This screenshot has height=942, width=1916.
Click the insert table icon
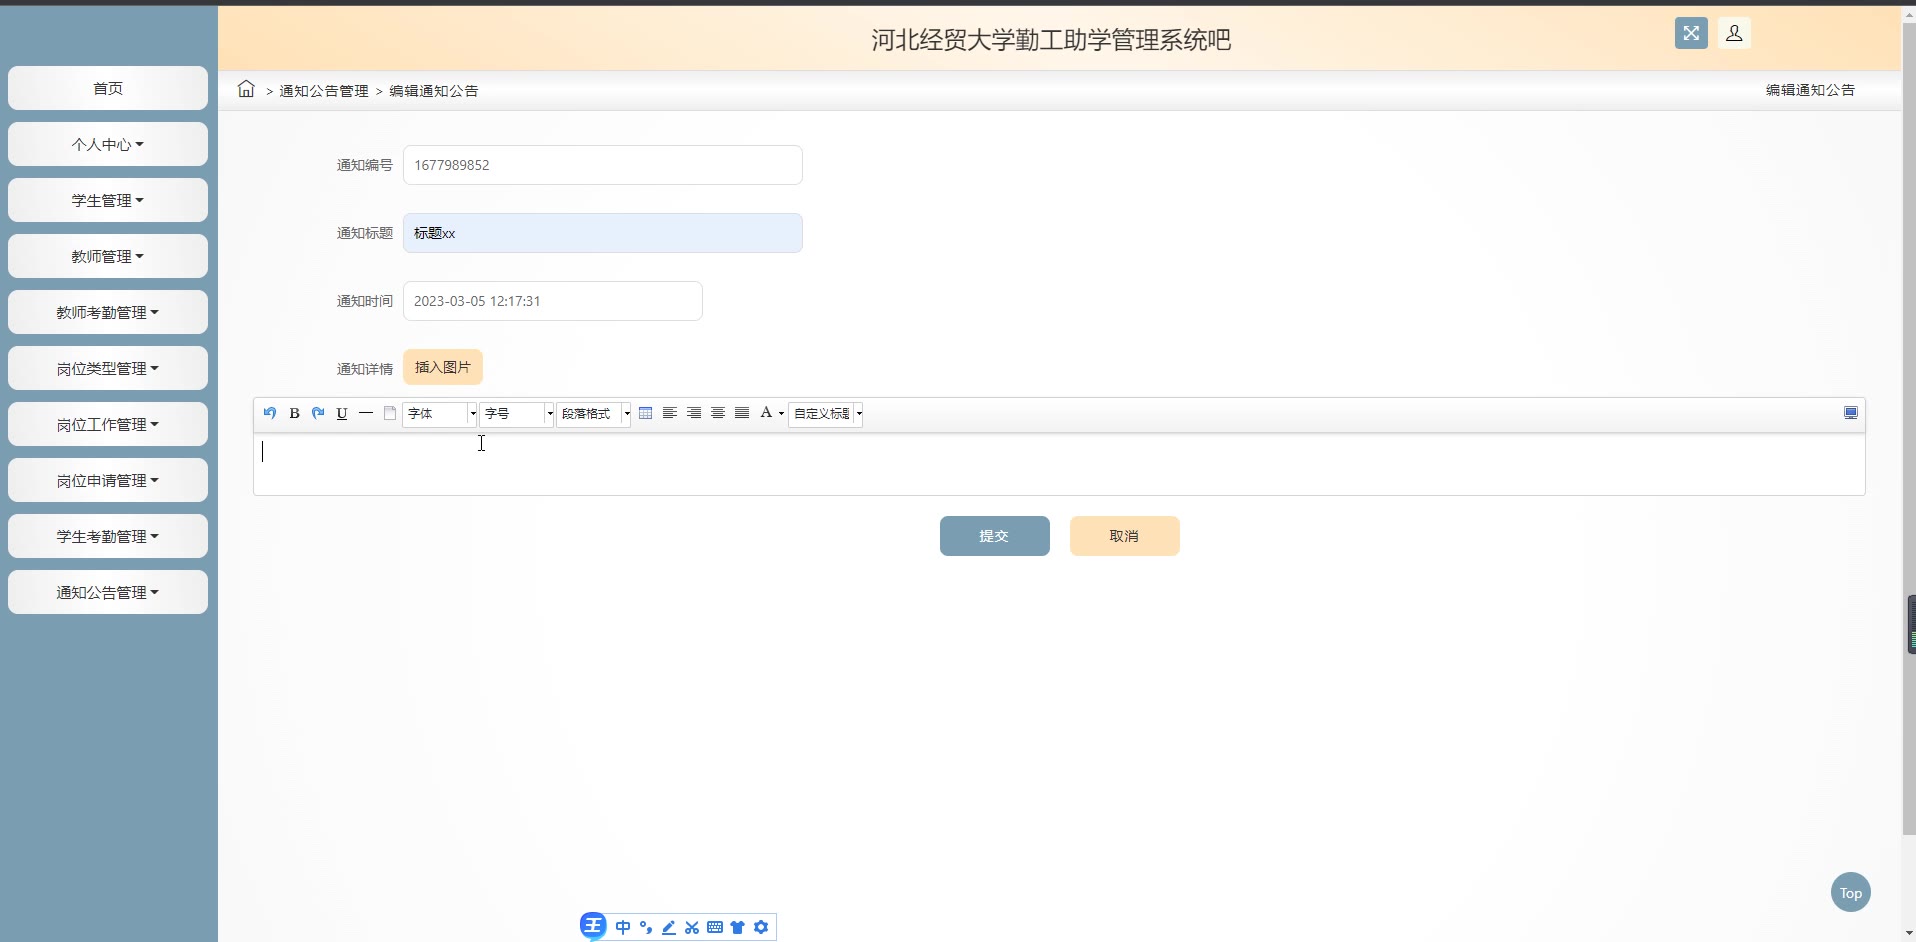tap(646, 413)
